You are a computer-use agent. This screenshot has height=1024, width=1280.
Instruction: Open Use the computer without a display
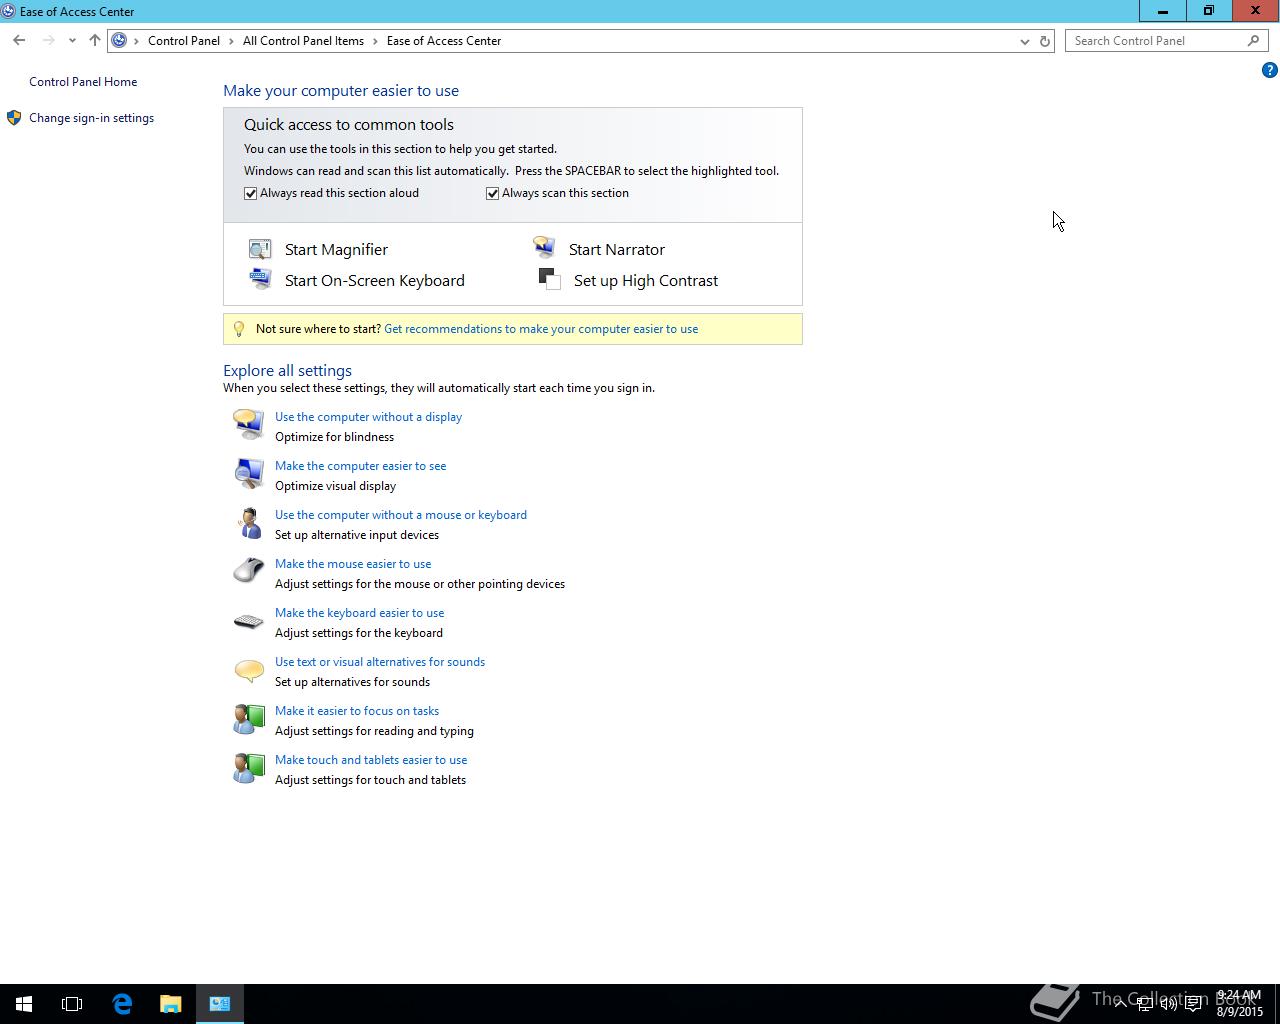point(368,417)
